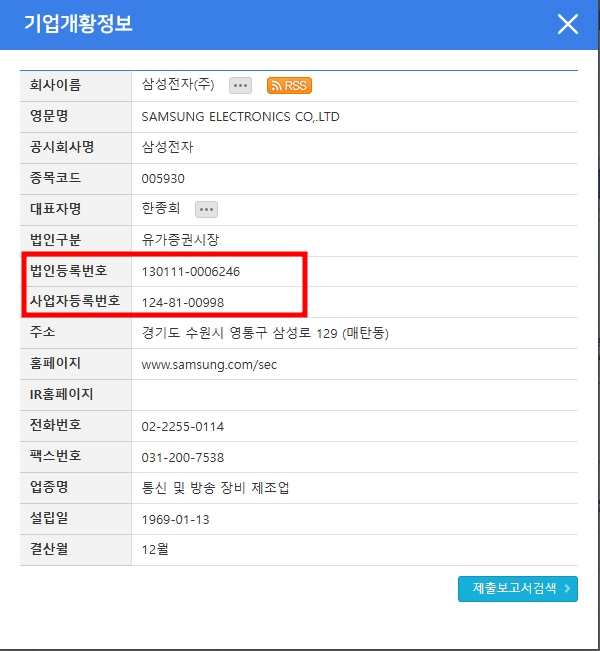Click the 대표자명 row label

tap(55, 209)
